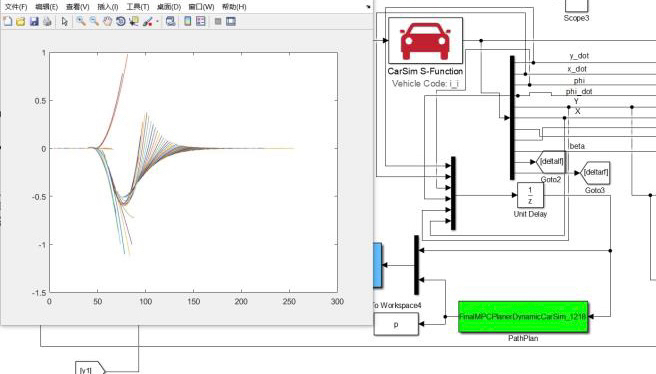Image resolution: width=656 pixels, height=374 pixels.
Task: Open the 查看(V) menu
Action: coord(77,7)
